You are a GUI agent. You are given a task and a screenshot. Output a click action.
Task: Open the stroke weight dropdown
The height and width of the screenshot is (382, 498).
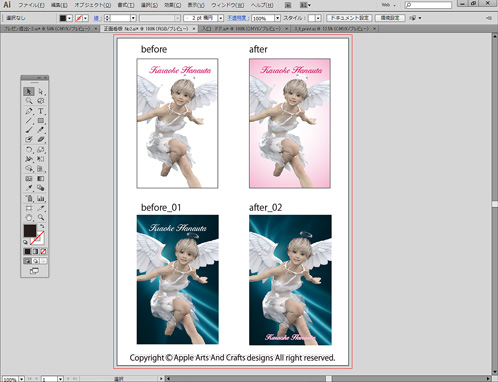point(133,18)
